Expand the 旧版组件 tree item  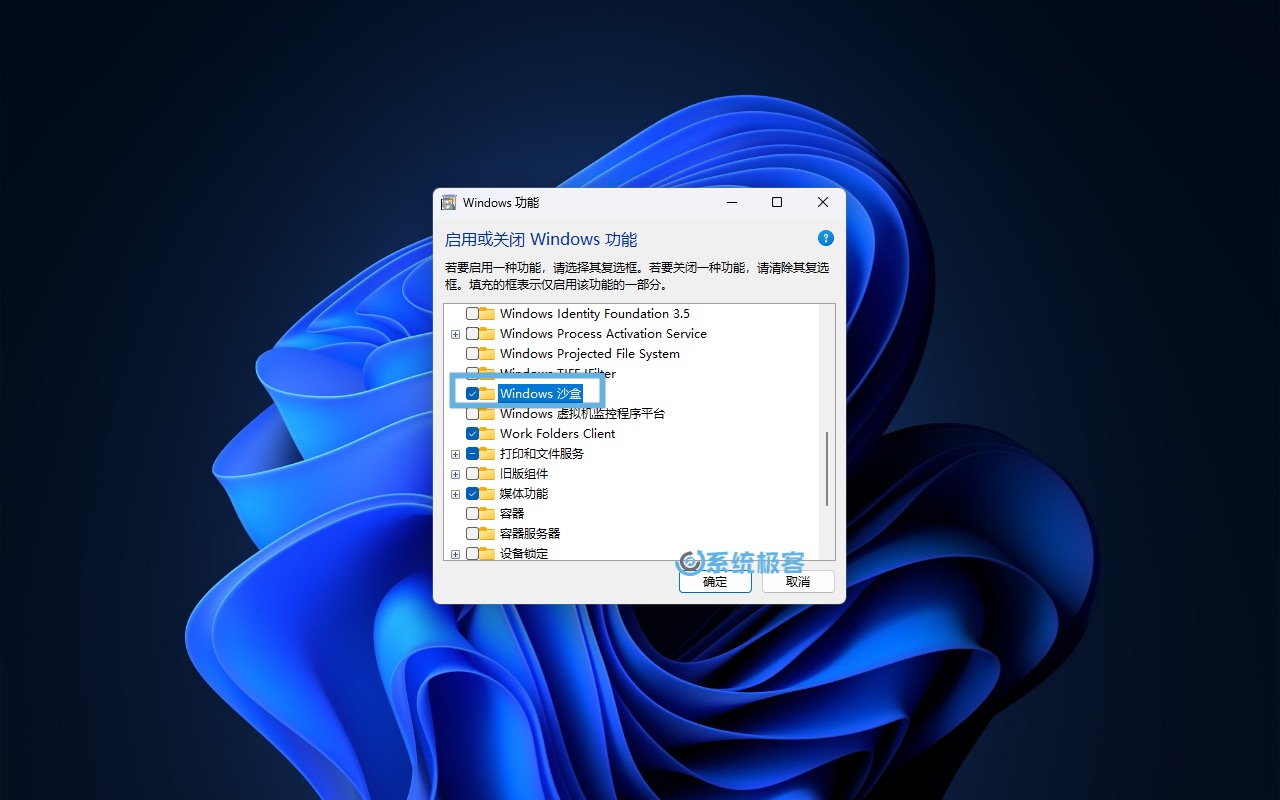click(455, 473)
